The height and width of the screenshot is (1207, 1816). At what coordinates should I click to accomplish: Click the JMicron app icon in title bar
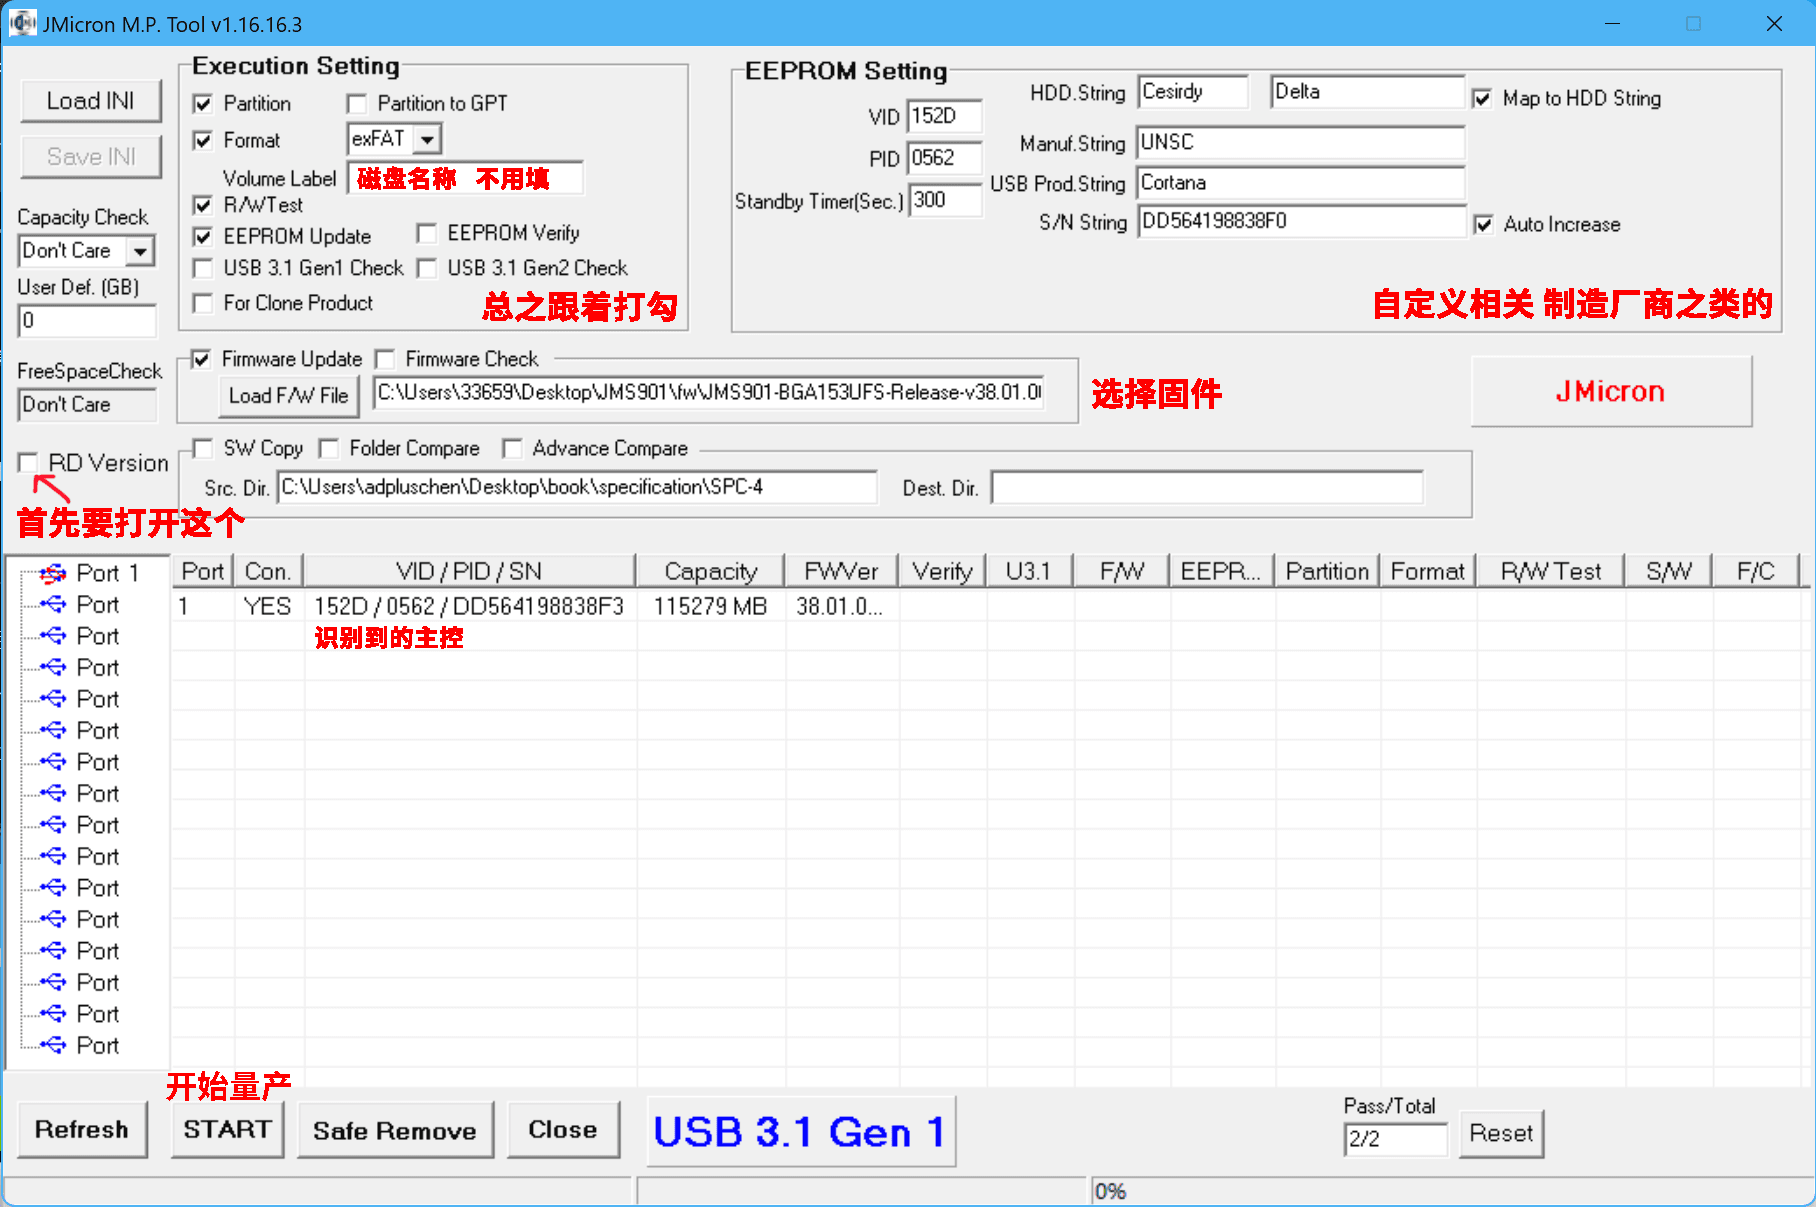22,23
